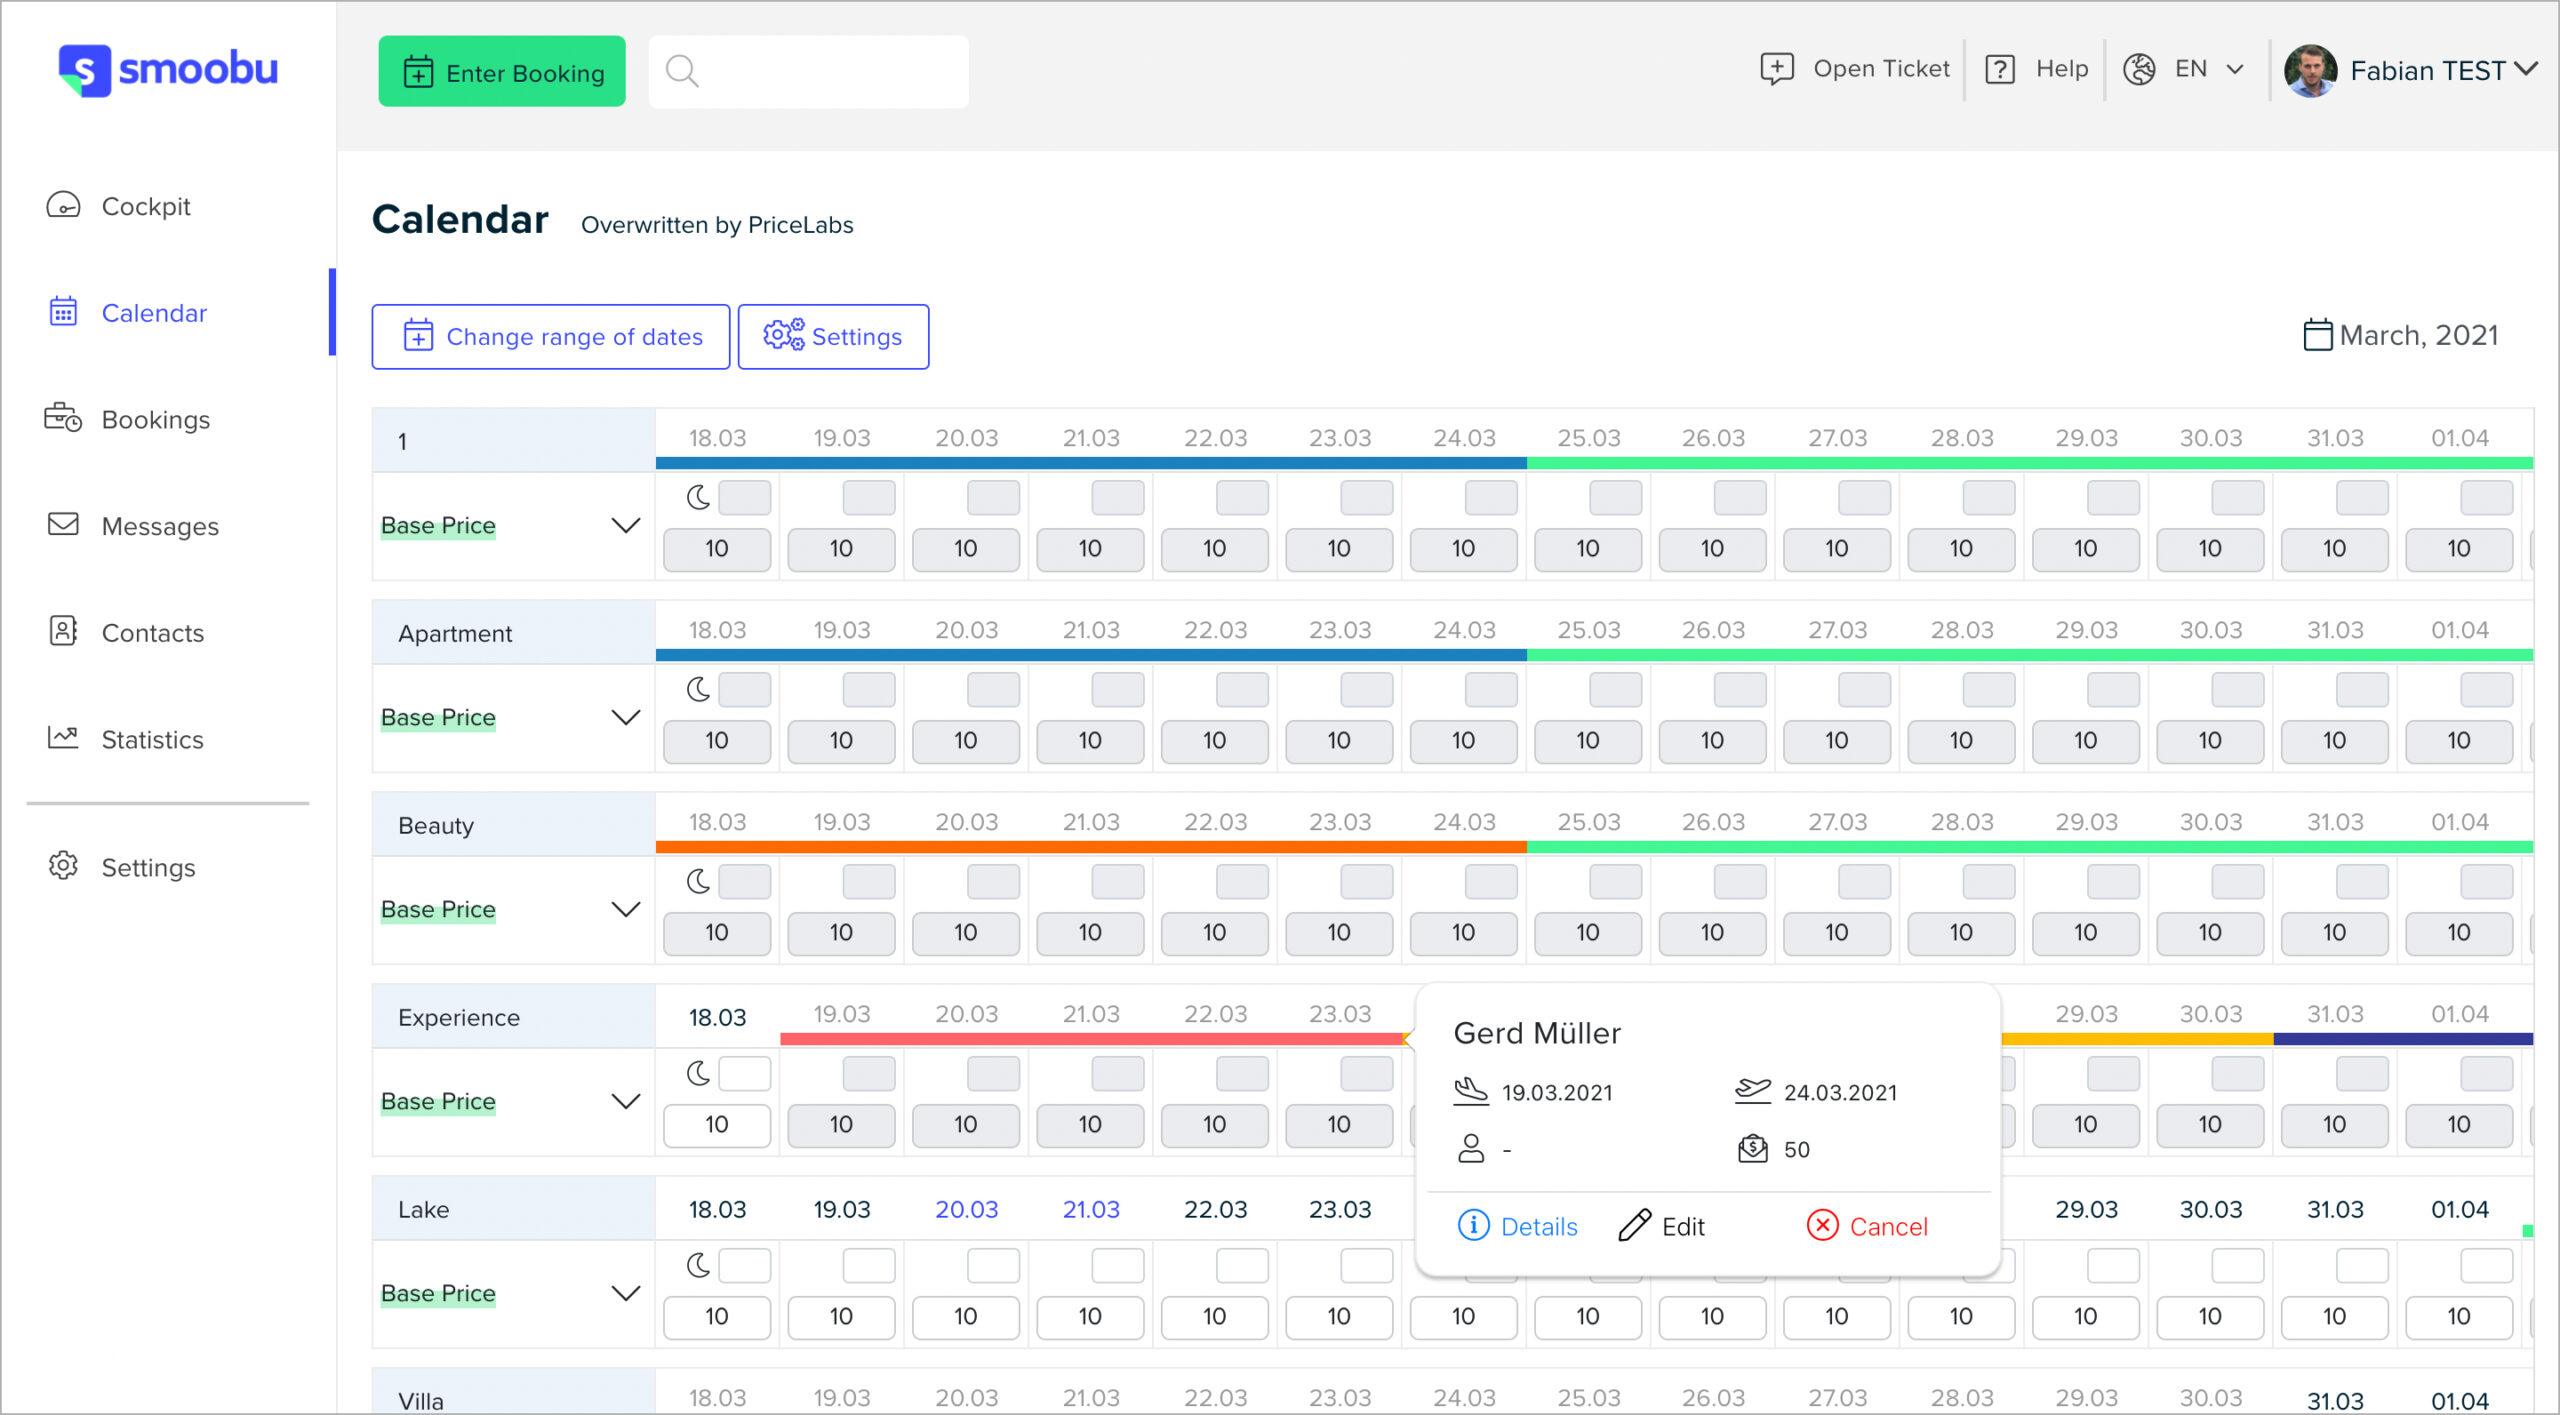Click the Help question mark icon
2560x1415 pixels.
pyautogui.click(x=2000, y=69)
